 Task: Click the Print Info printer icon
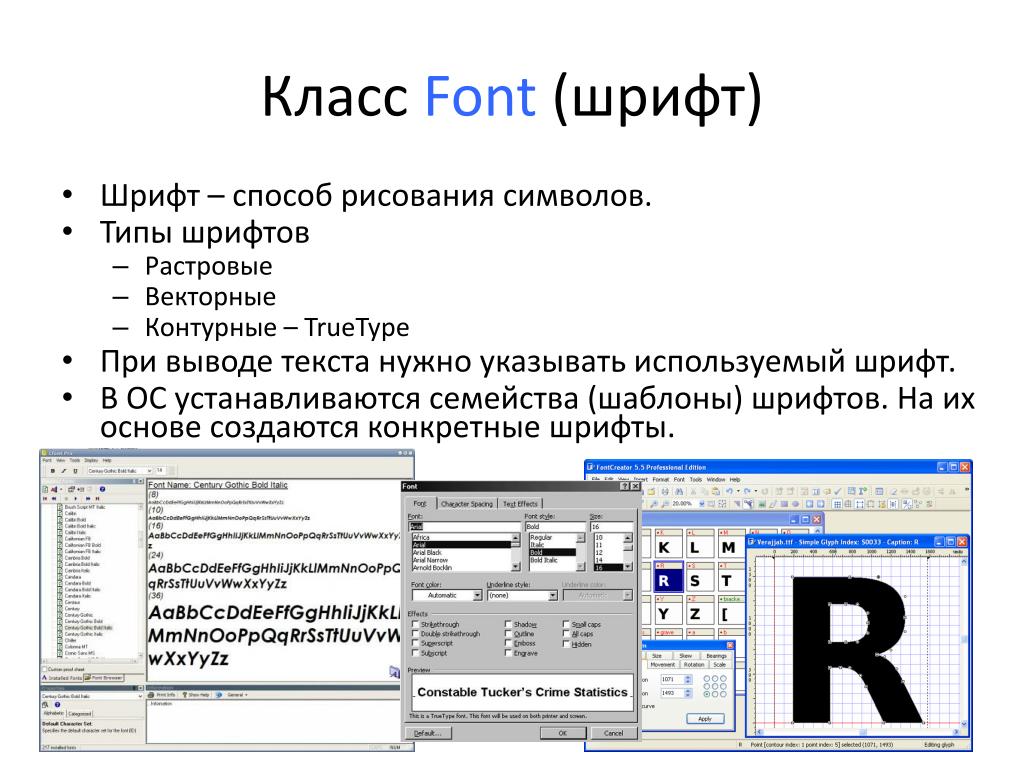(x=152, y=695)
